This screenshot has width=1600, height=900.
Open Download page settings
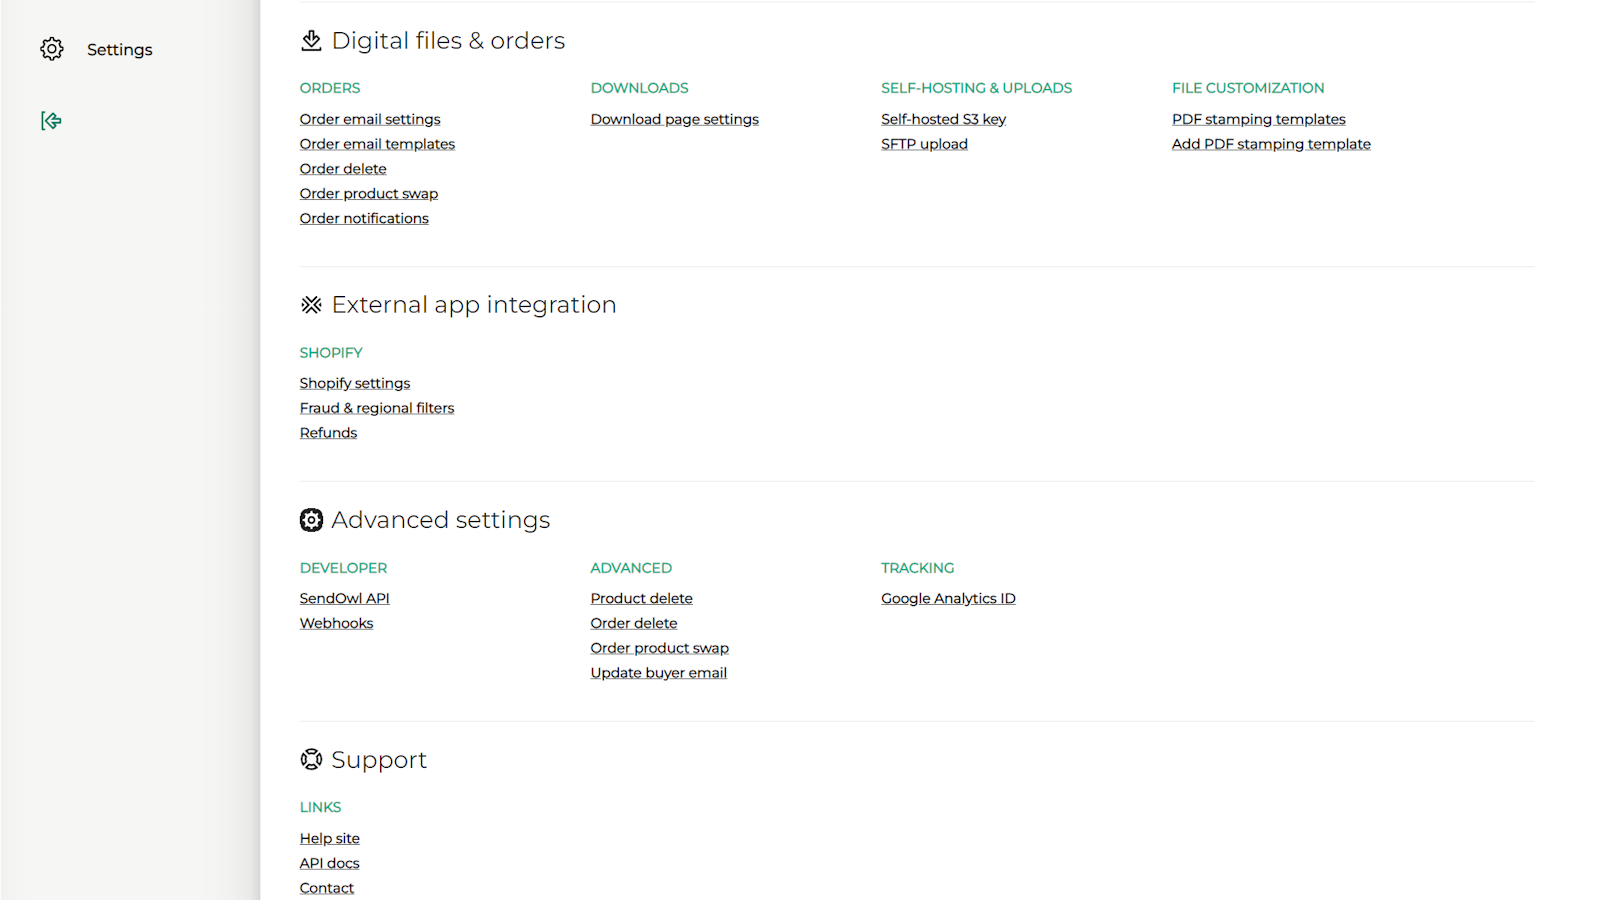[x=674, y=118]
